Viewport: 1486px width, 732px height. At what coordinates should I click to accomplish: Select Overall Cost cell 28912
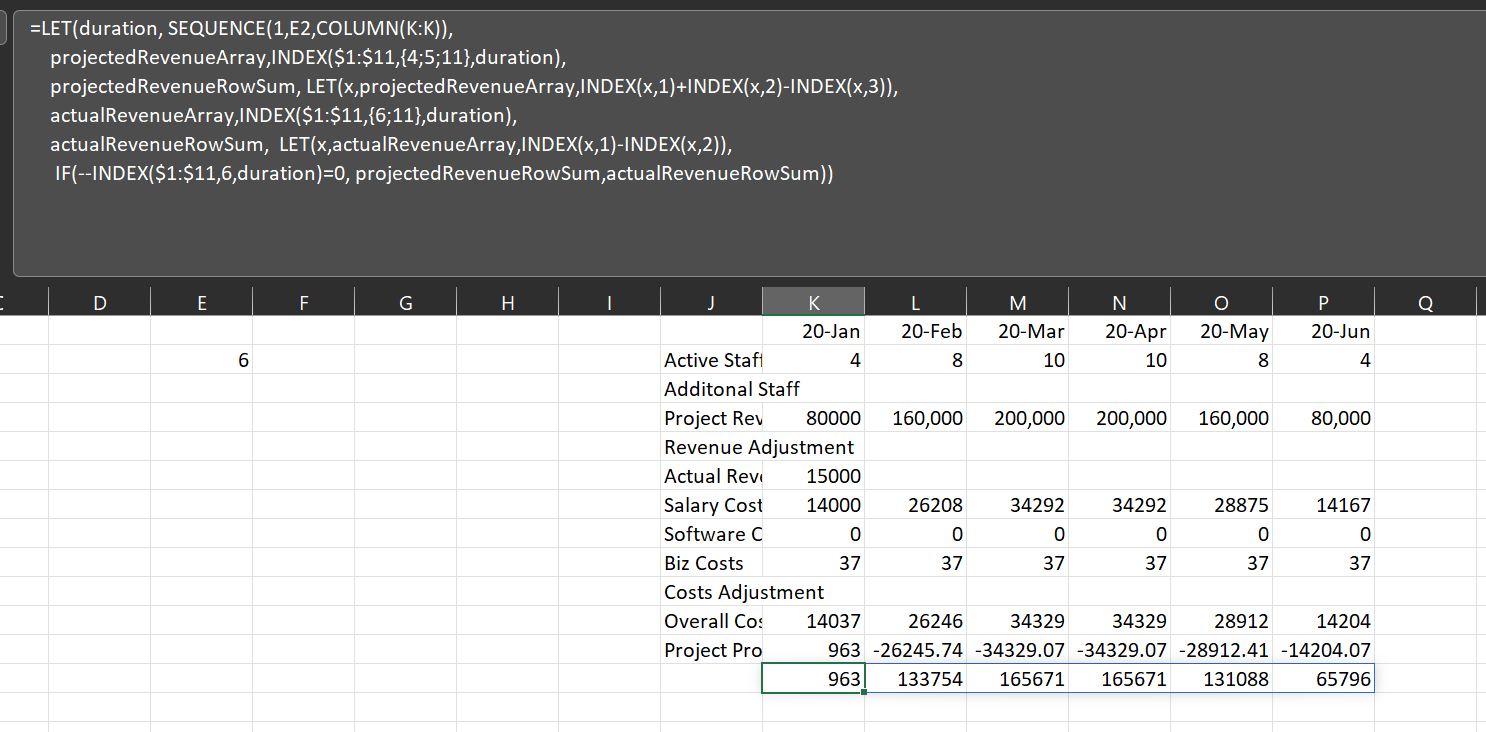[1221, 621]
